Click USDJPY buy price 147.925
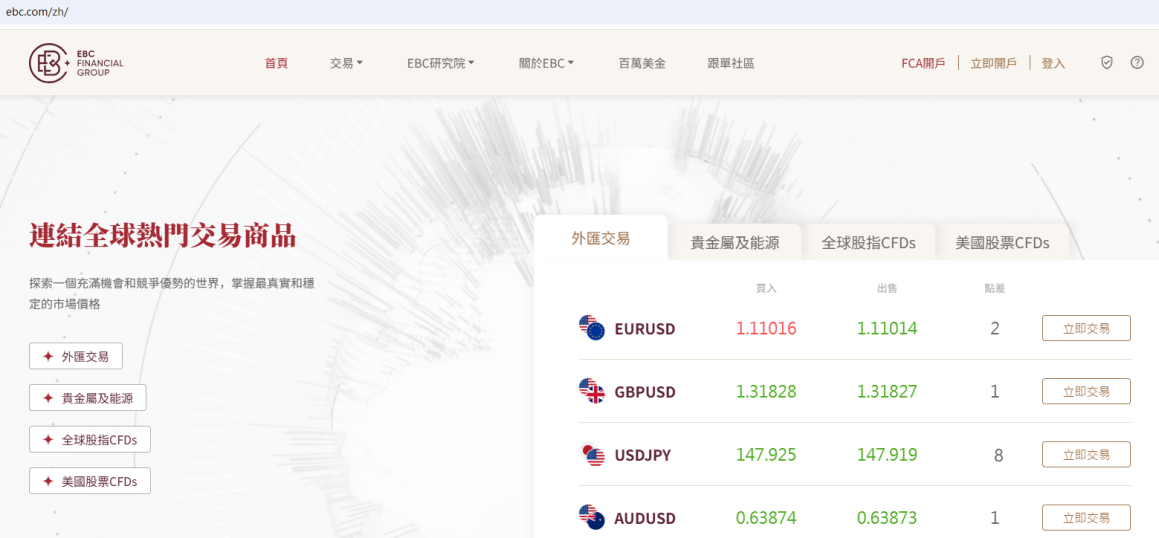Screen dimensions: 1159x538 coord(766,454)
